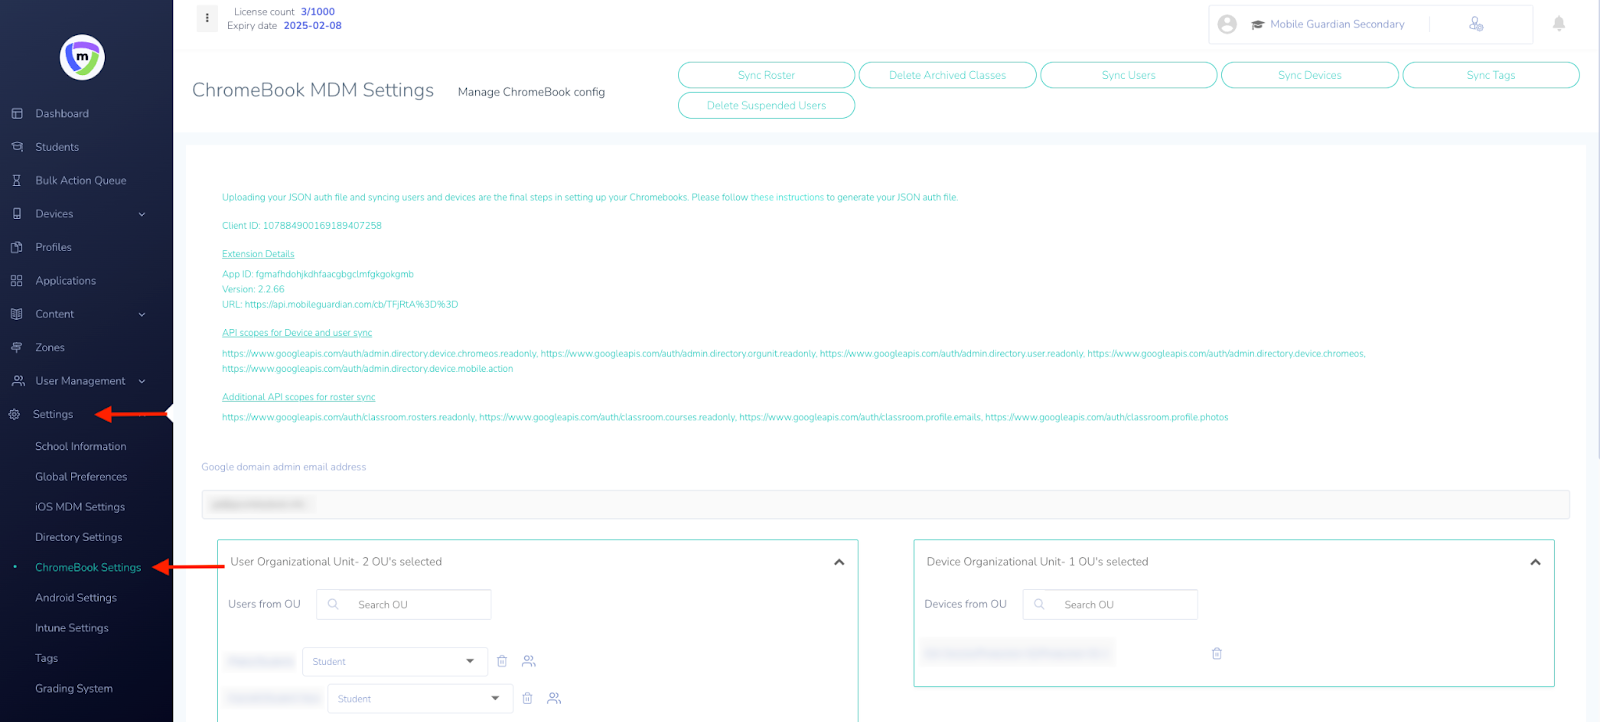
Task: Click the Version 2.2.66 text
Action: coord(253,289)
